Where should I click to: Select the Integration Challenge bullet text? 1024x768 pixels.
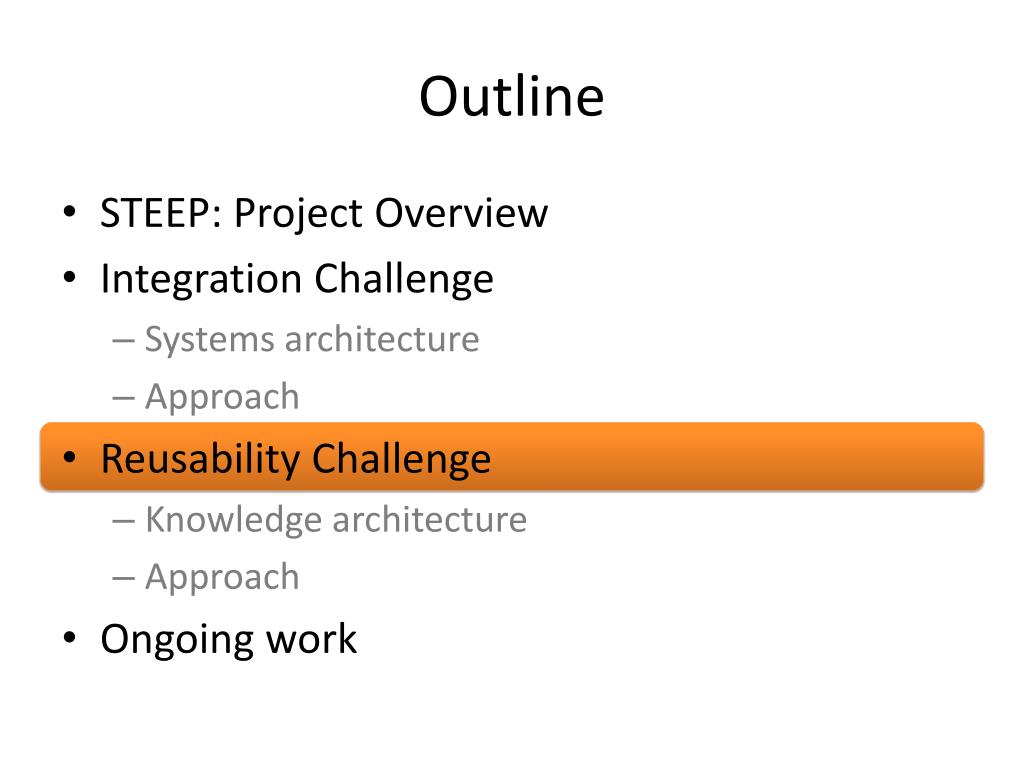297,280
